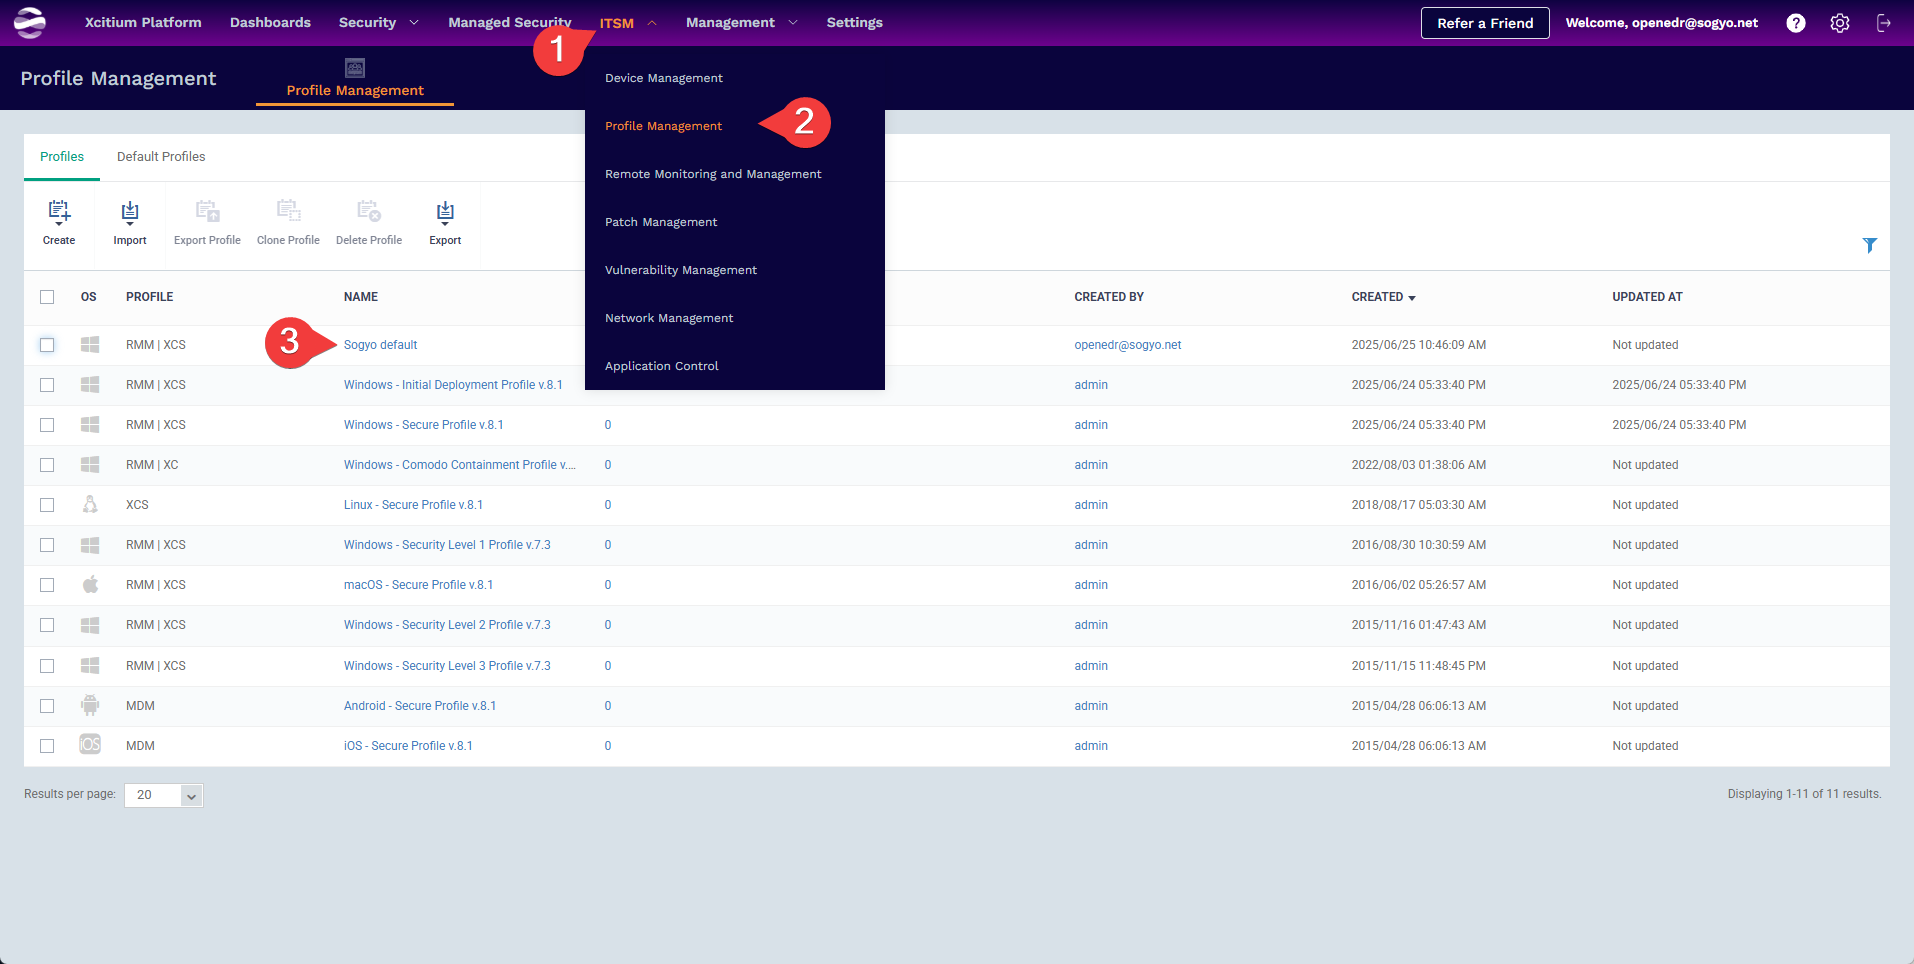The height and width of the screenshot is (964, 1914).
Task: Check the Security Level 1 Profile checkbox
Action: [47, 545]
